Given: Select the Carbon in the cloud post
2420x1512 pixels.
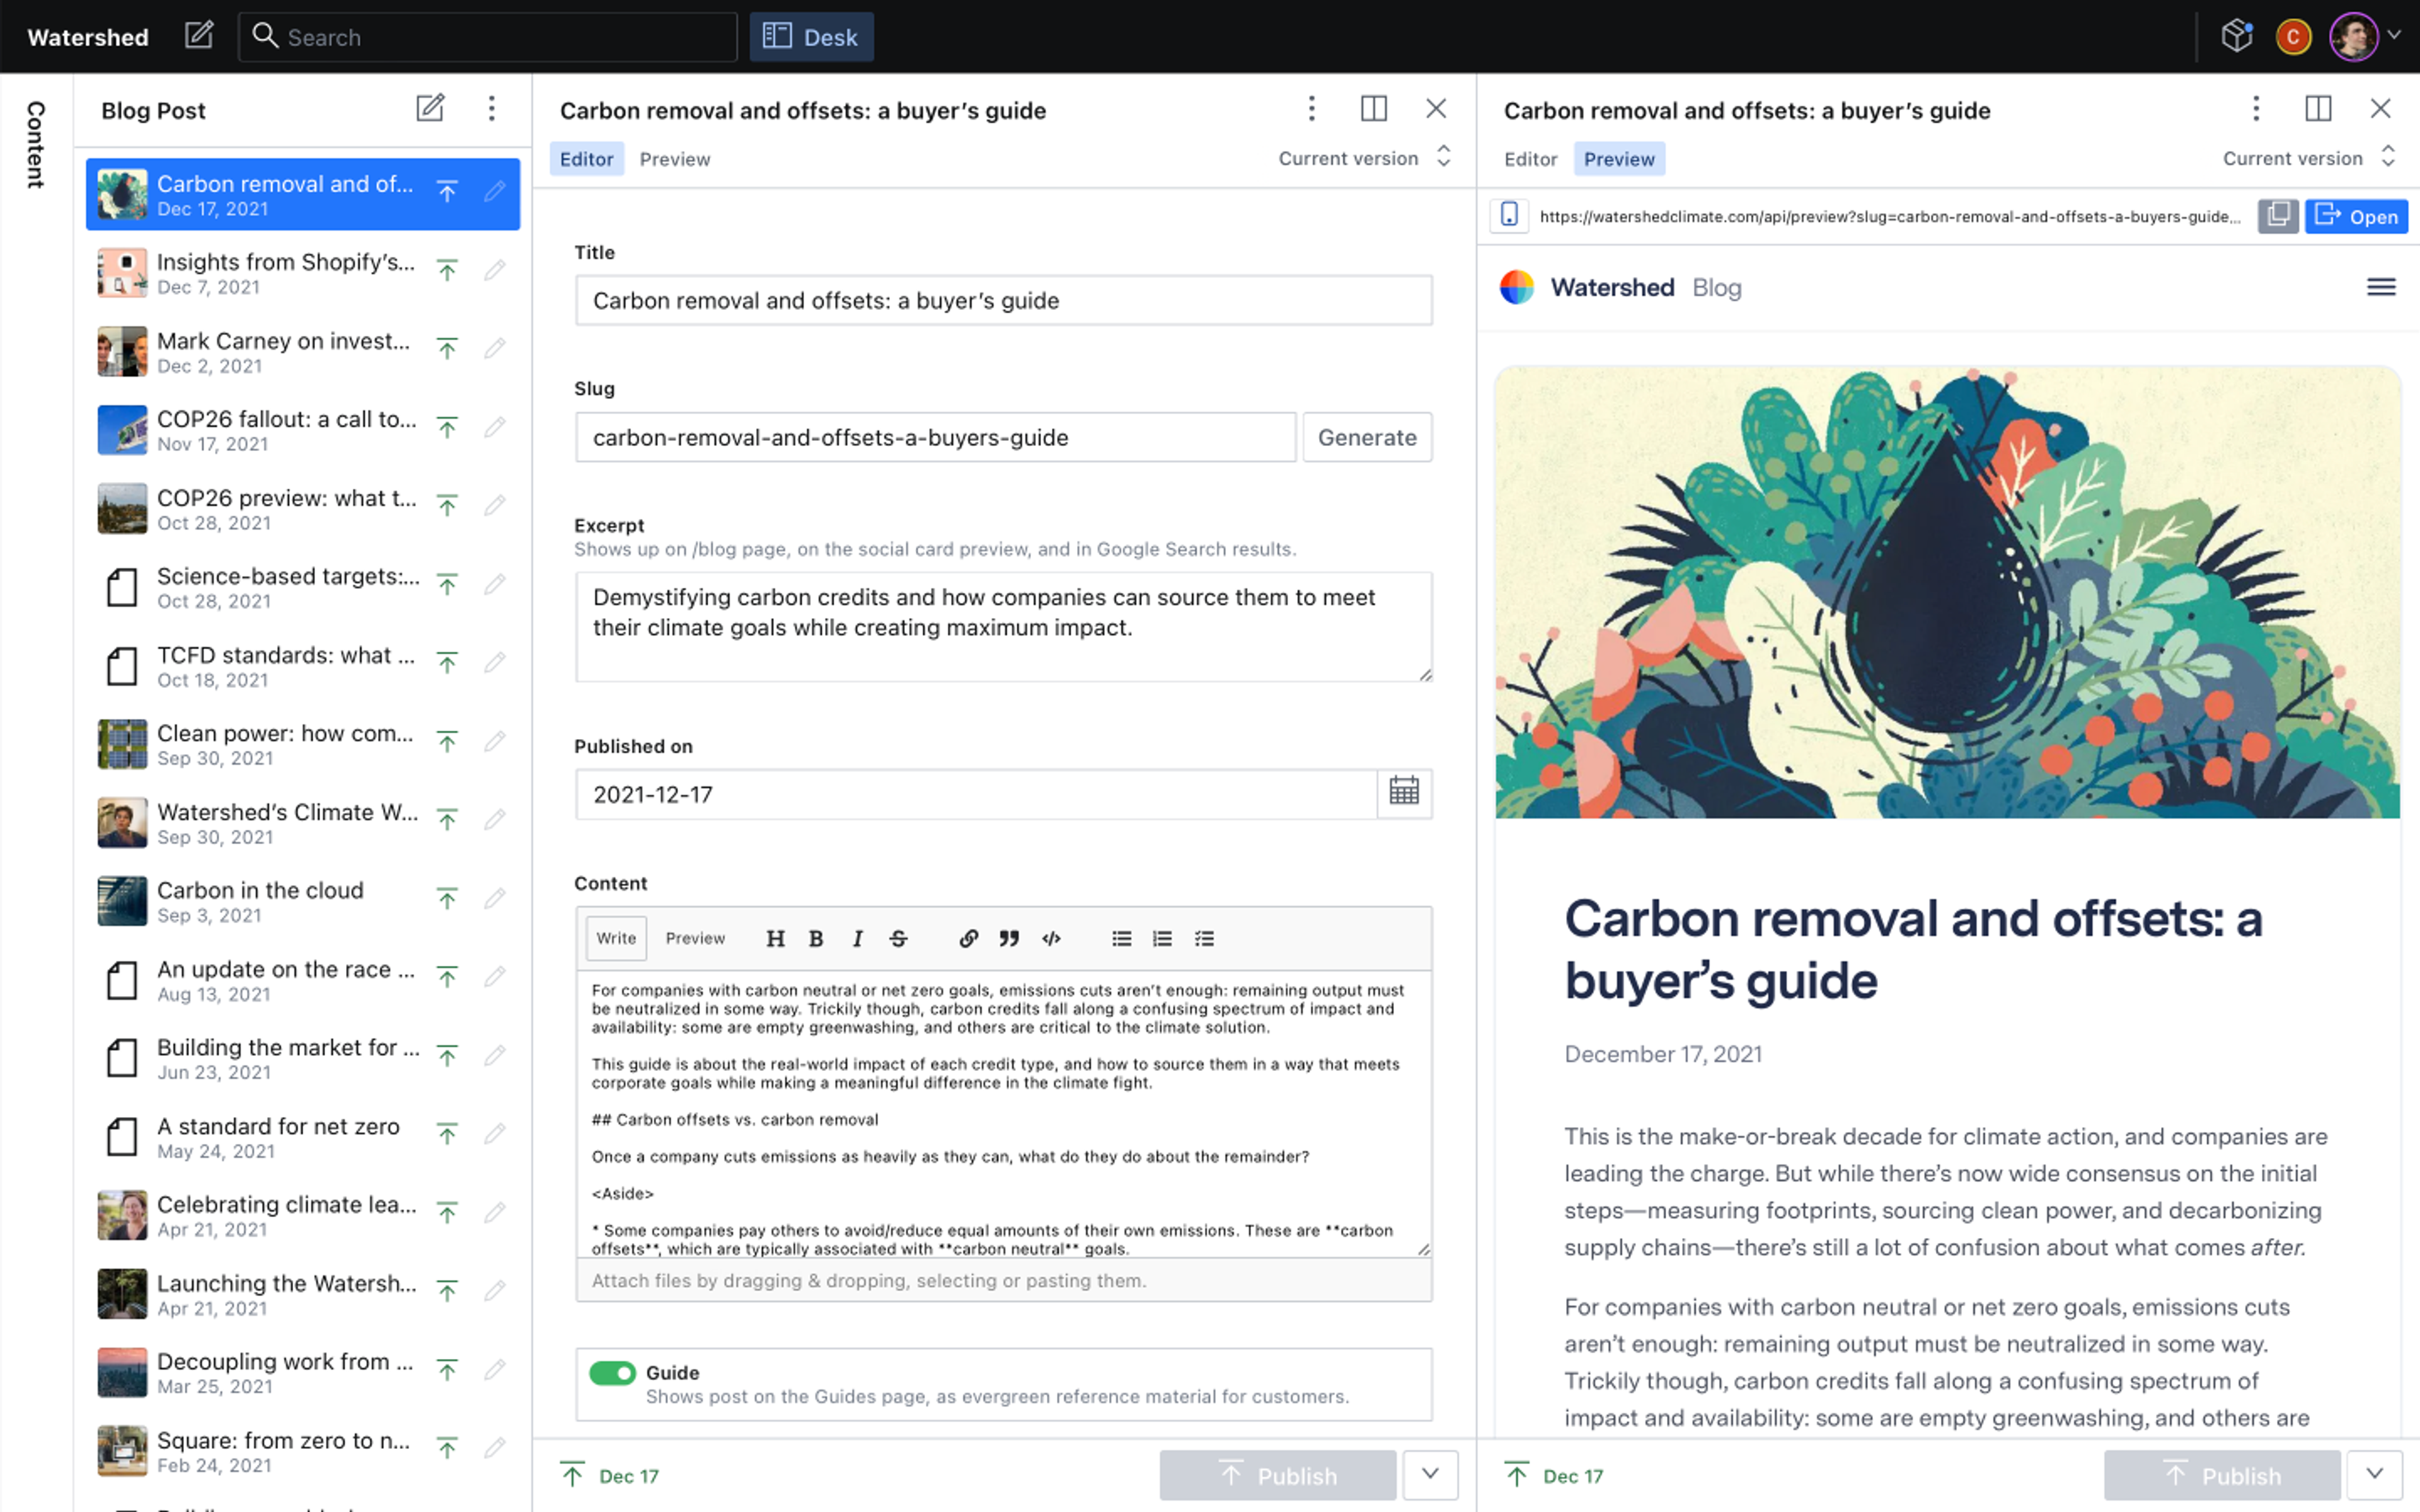Looking at the screenshot, I should tap(260, 900).
